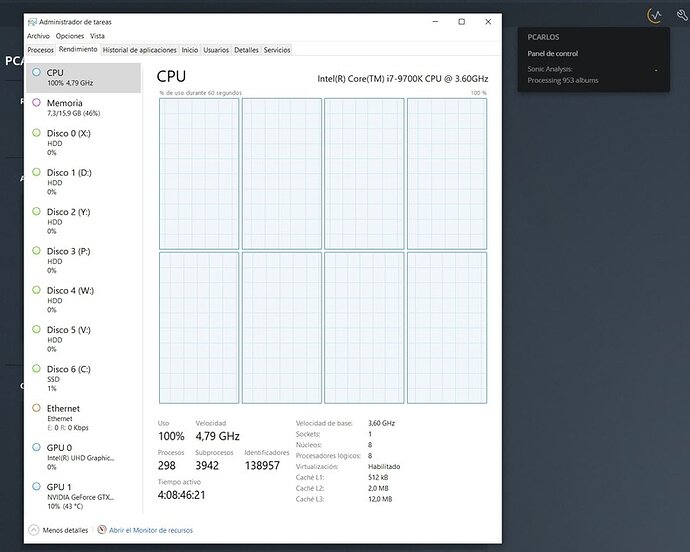Click Abrir el Monitor de recursos link

point(151,530)
